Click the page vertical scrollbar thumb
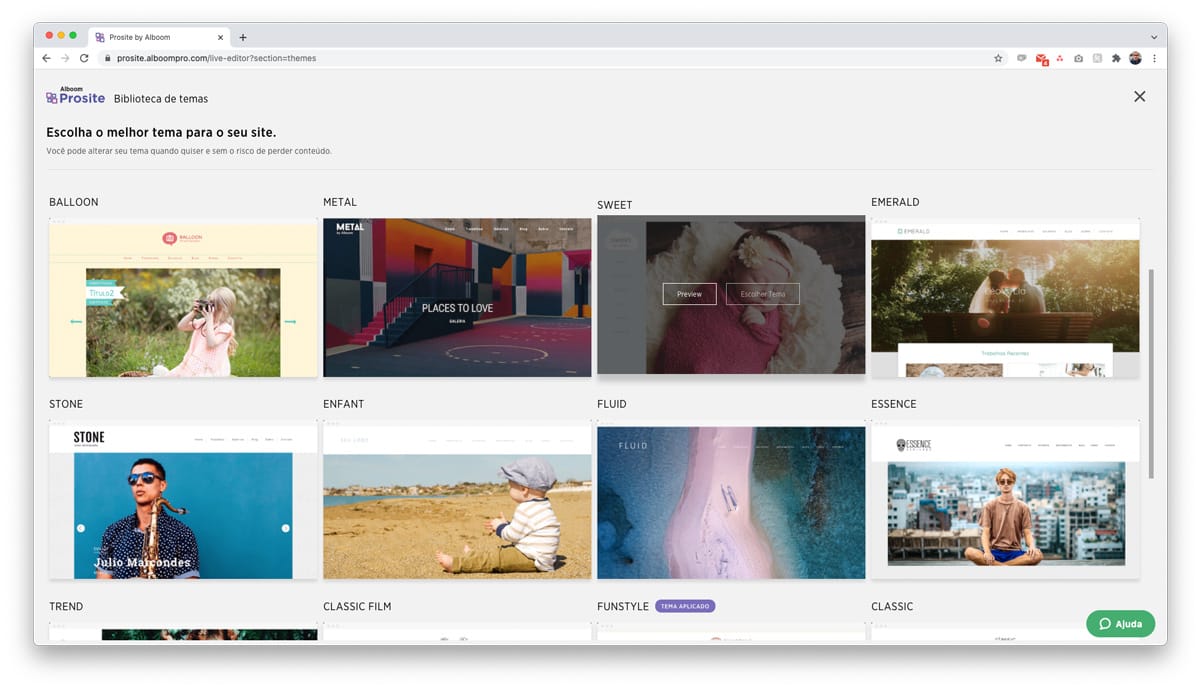The height and width of the screenshot is (689, 1200). [x=1151, y=372]
